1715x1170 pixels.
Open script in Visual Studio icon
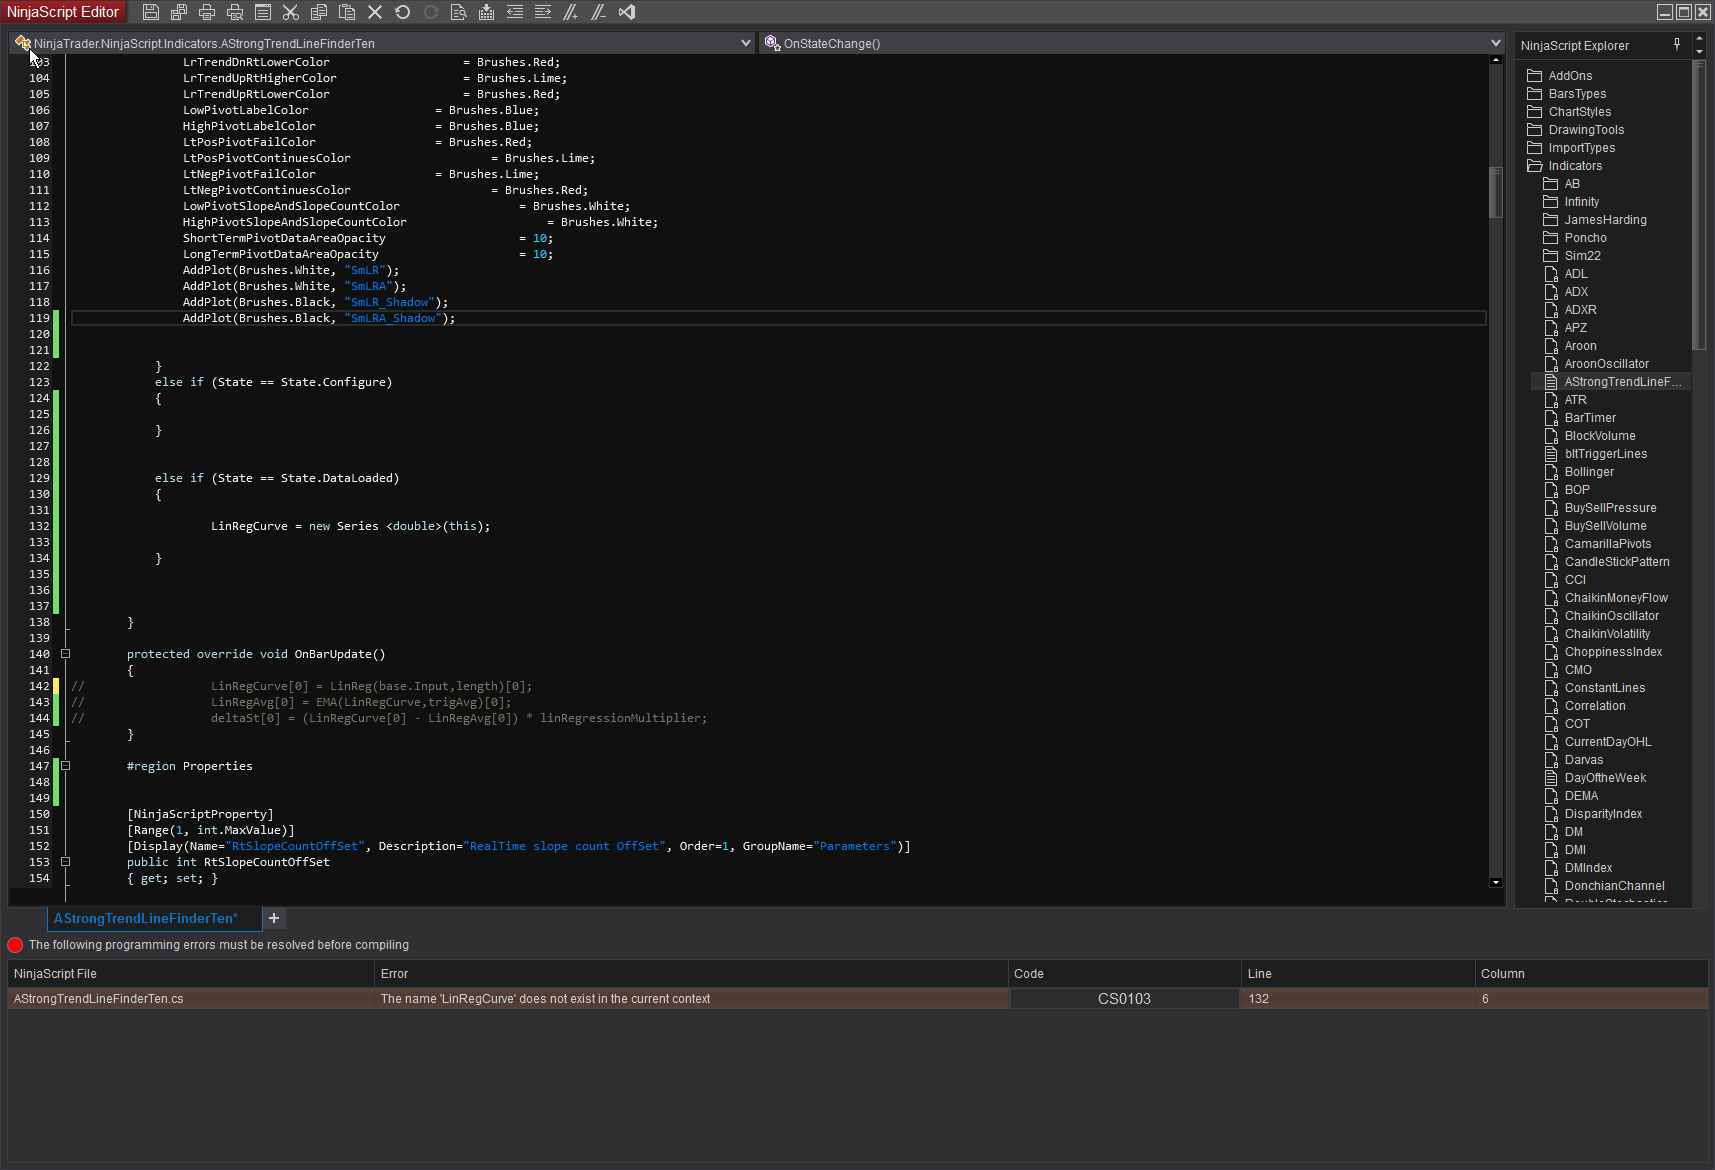[627, 12]
